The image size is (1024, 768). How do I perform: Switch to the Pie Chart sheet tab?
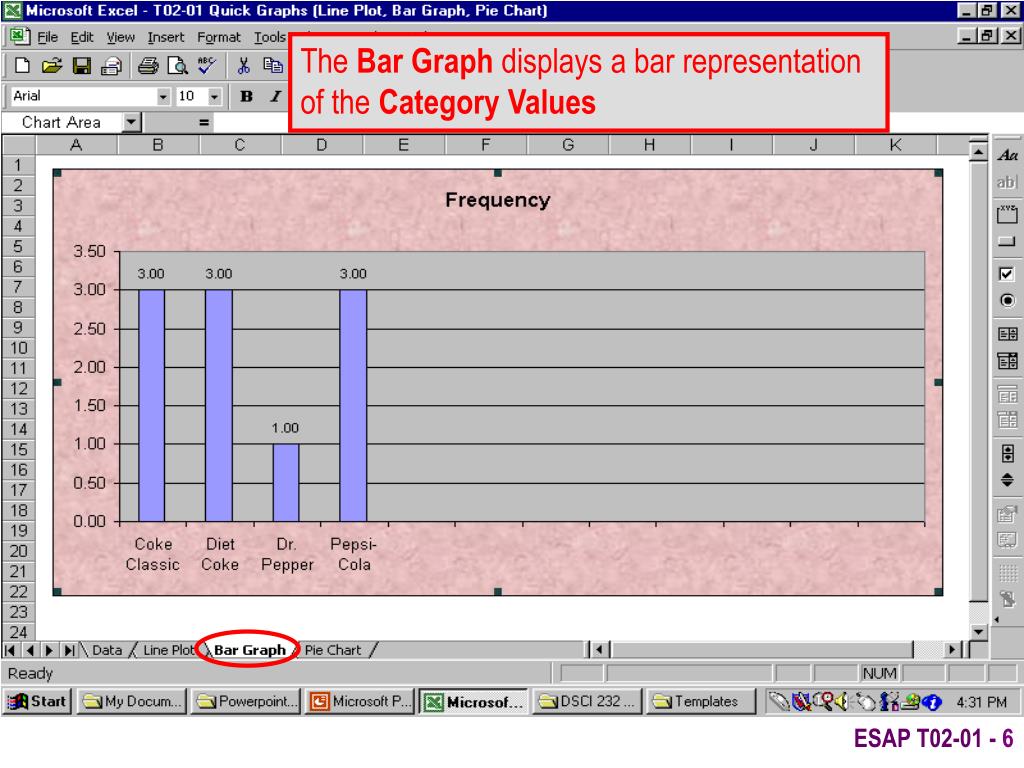pyautogui.click(x=332, y=650)
